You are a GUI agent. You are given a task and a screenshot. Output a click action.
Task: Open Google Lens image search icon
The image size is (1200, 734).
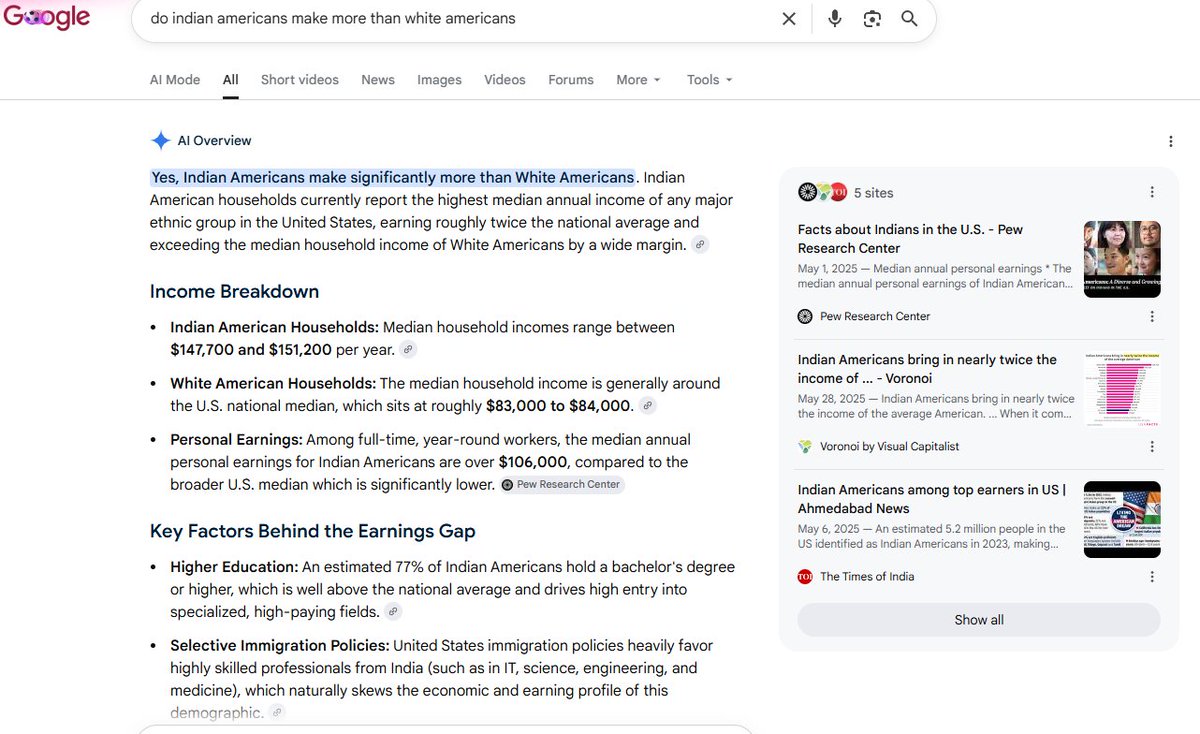pos(872,19)
